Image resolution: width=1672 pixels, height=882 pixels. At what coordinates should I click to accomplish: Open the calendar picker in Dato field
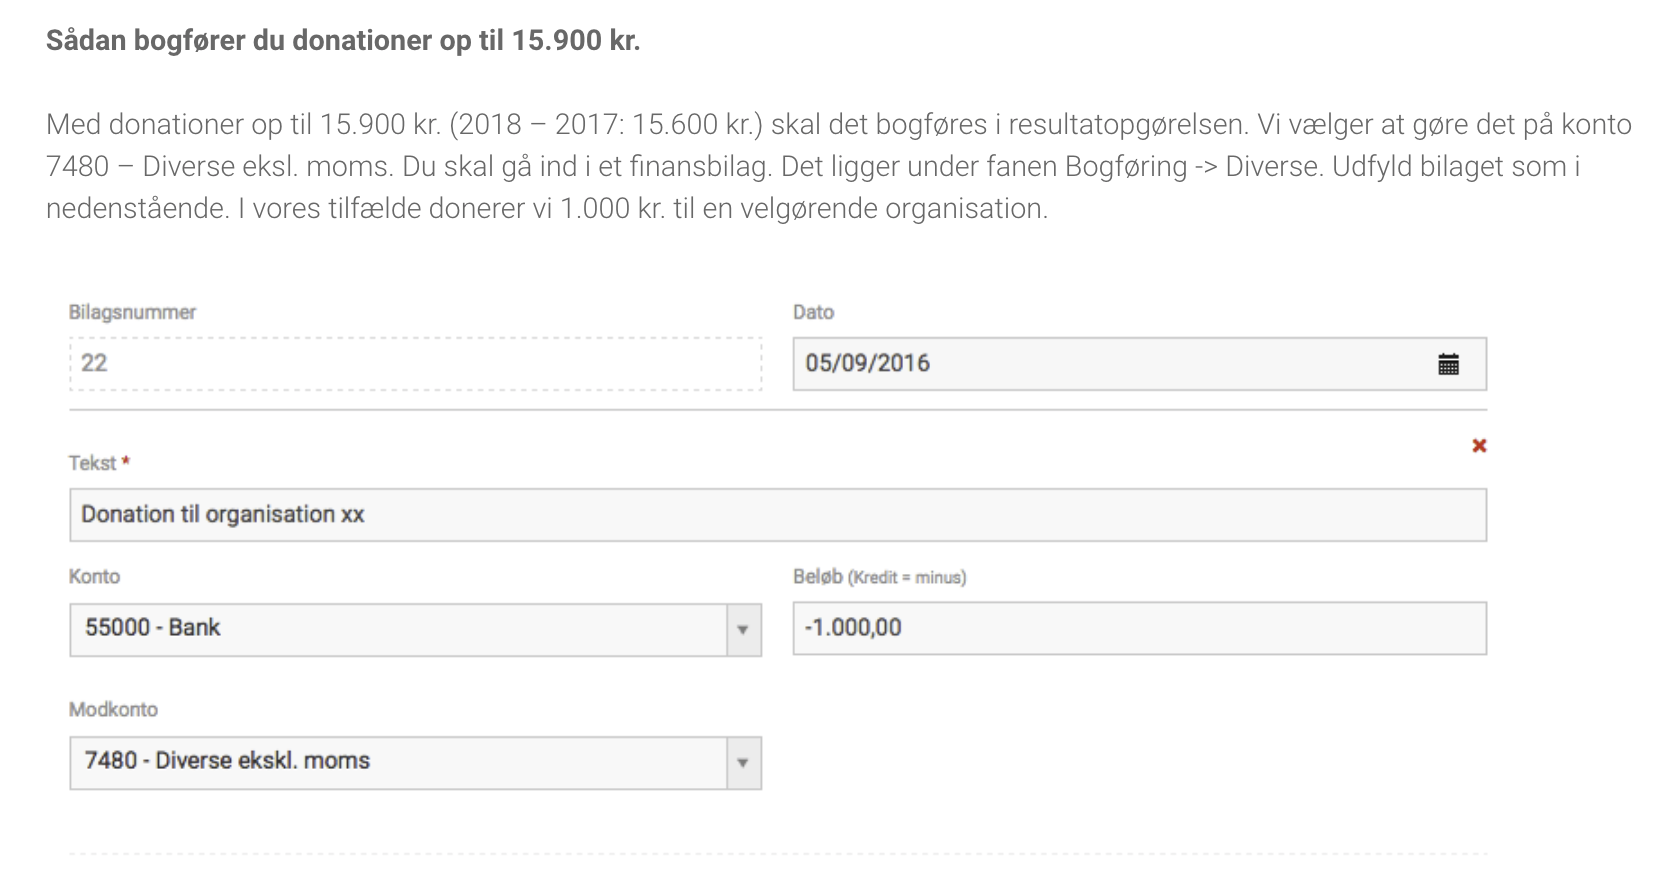click(1448, 364)
